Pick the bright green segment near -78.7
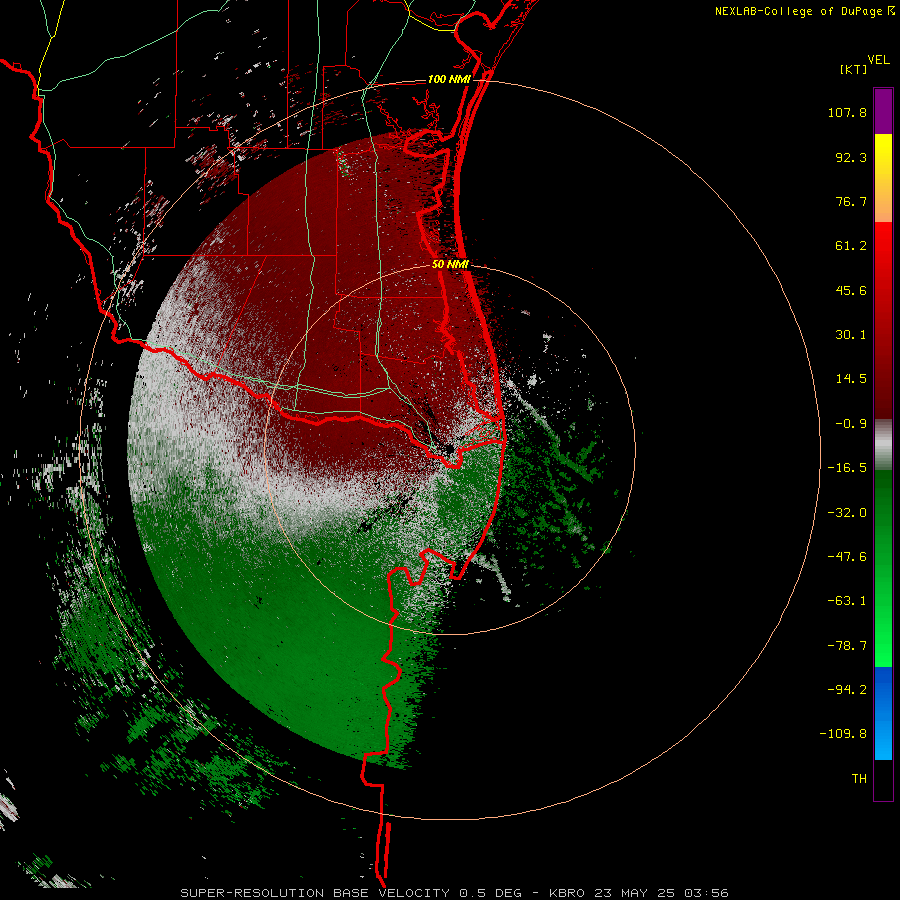Image resolution: width=900 pixels, height=900 pixels. [x=883, y=643]
